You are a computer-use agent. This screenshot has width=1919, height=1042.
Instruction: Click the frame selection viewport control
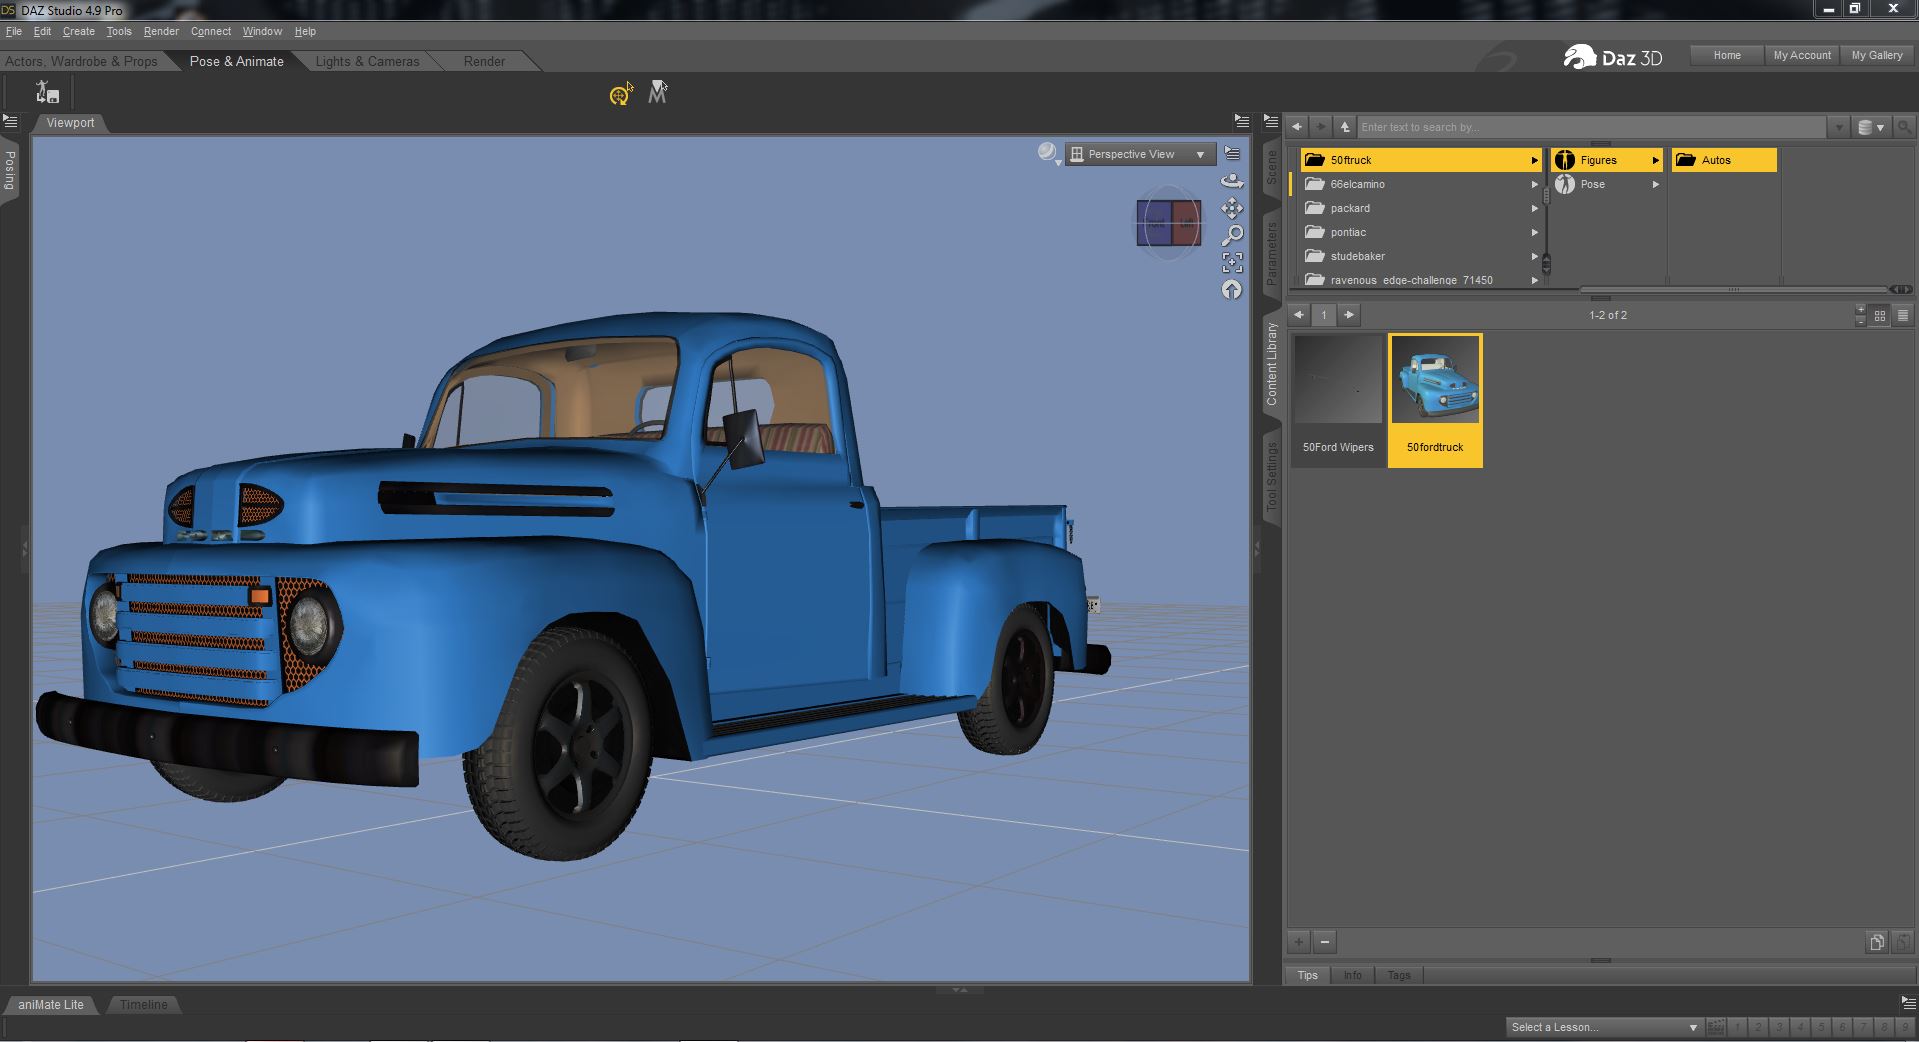(1232, 262)
